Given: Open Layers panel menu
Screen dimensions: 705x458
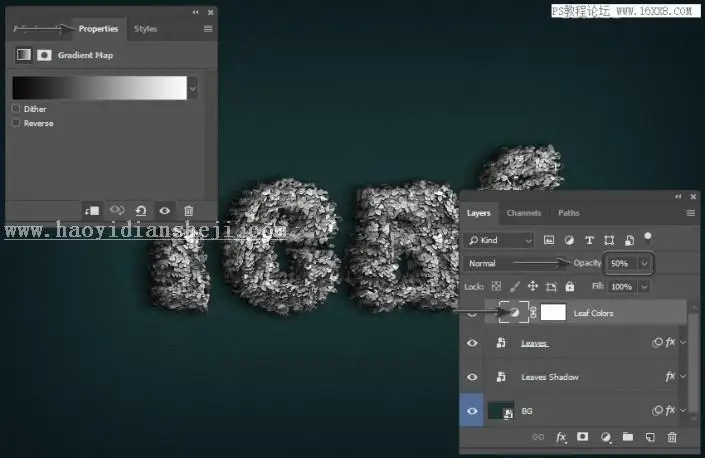Looking at the screenshot, I should tap(691, 213).
